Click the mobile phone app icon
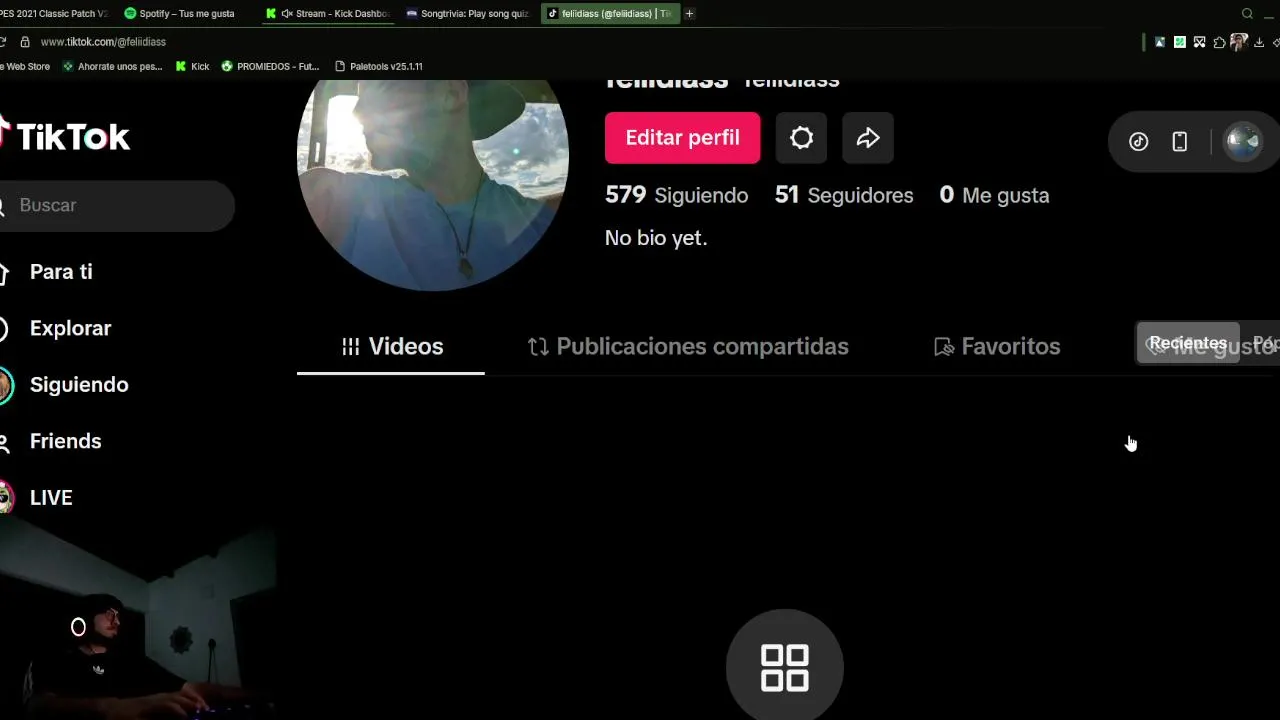The height and width of the screenshot is (720, 1280). pyautogui.click(x=1180, y=141)
